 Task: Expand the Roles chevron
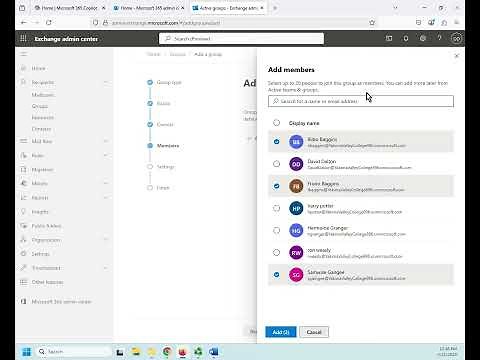point(106,155)
